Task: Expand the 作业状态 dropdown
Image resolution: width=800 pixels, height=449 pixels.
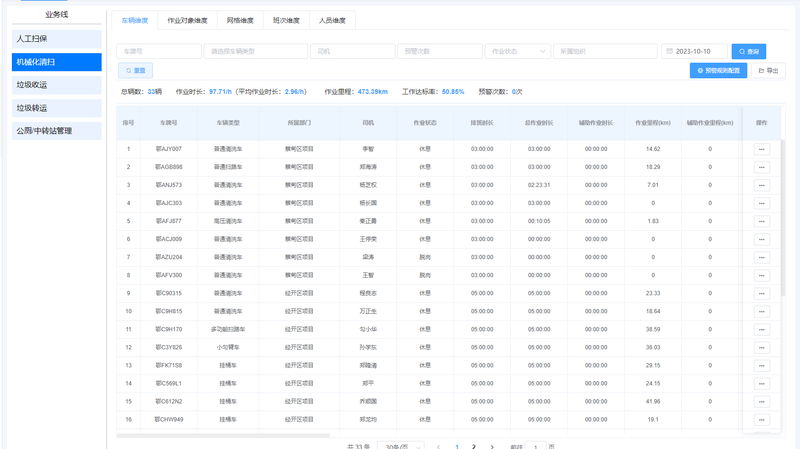Action: click(517, 51)
